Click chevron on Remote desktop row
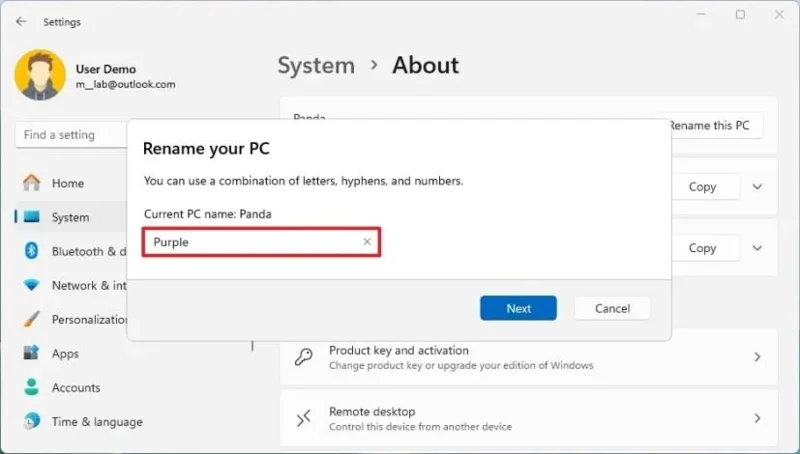 pos(758,418)
